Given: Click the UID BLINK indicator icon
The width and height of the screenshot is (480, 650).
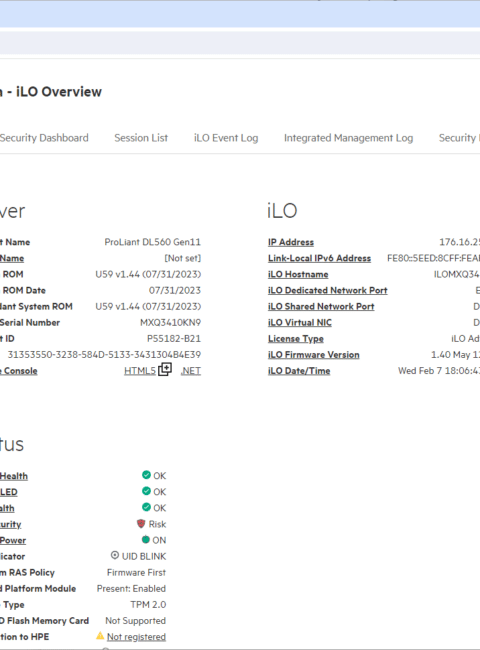Looking at the screenshot, I should (115, 555).
